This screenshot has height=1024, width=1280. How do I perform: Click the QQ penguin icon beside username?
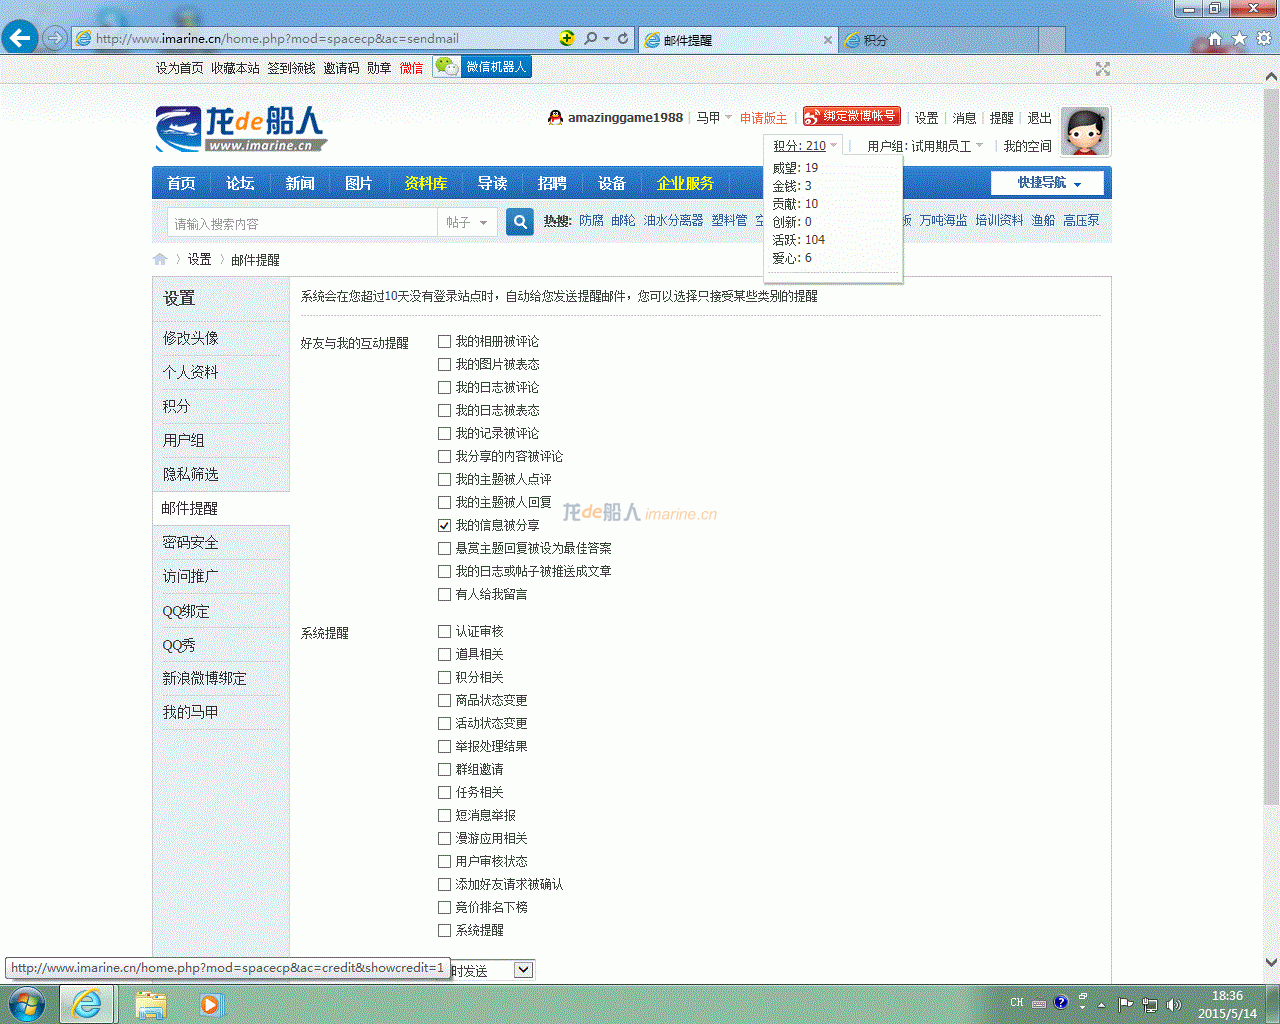point(555,117)
